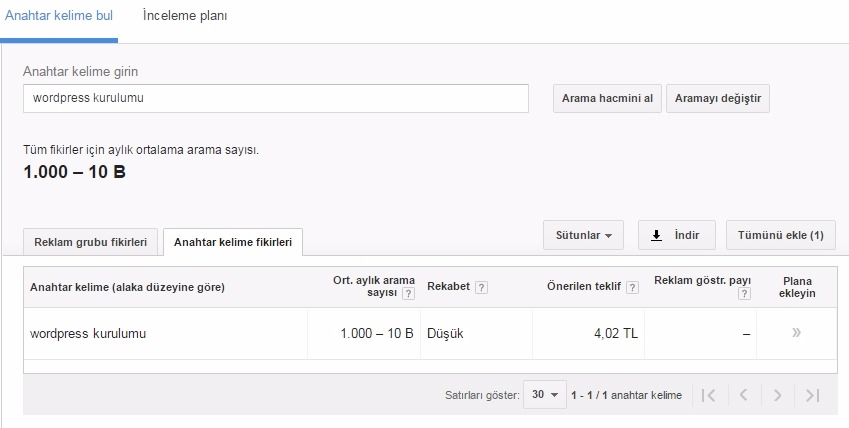Image resolution: width=849 pixels, height=428 pixels.
Task: Download results with İndir button
Action: coord(677,235)
